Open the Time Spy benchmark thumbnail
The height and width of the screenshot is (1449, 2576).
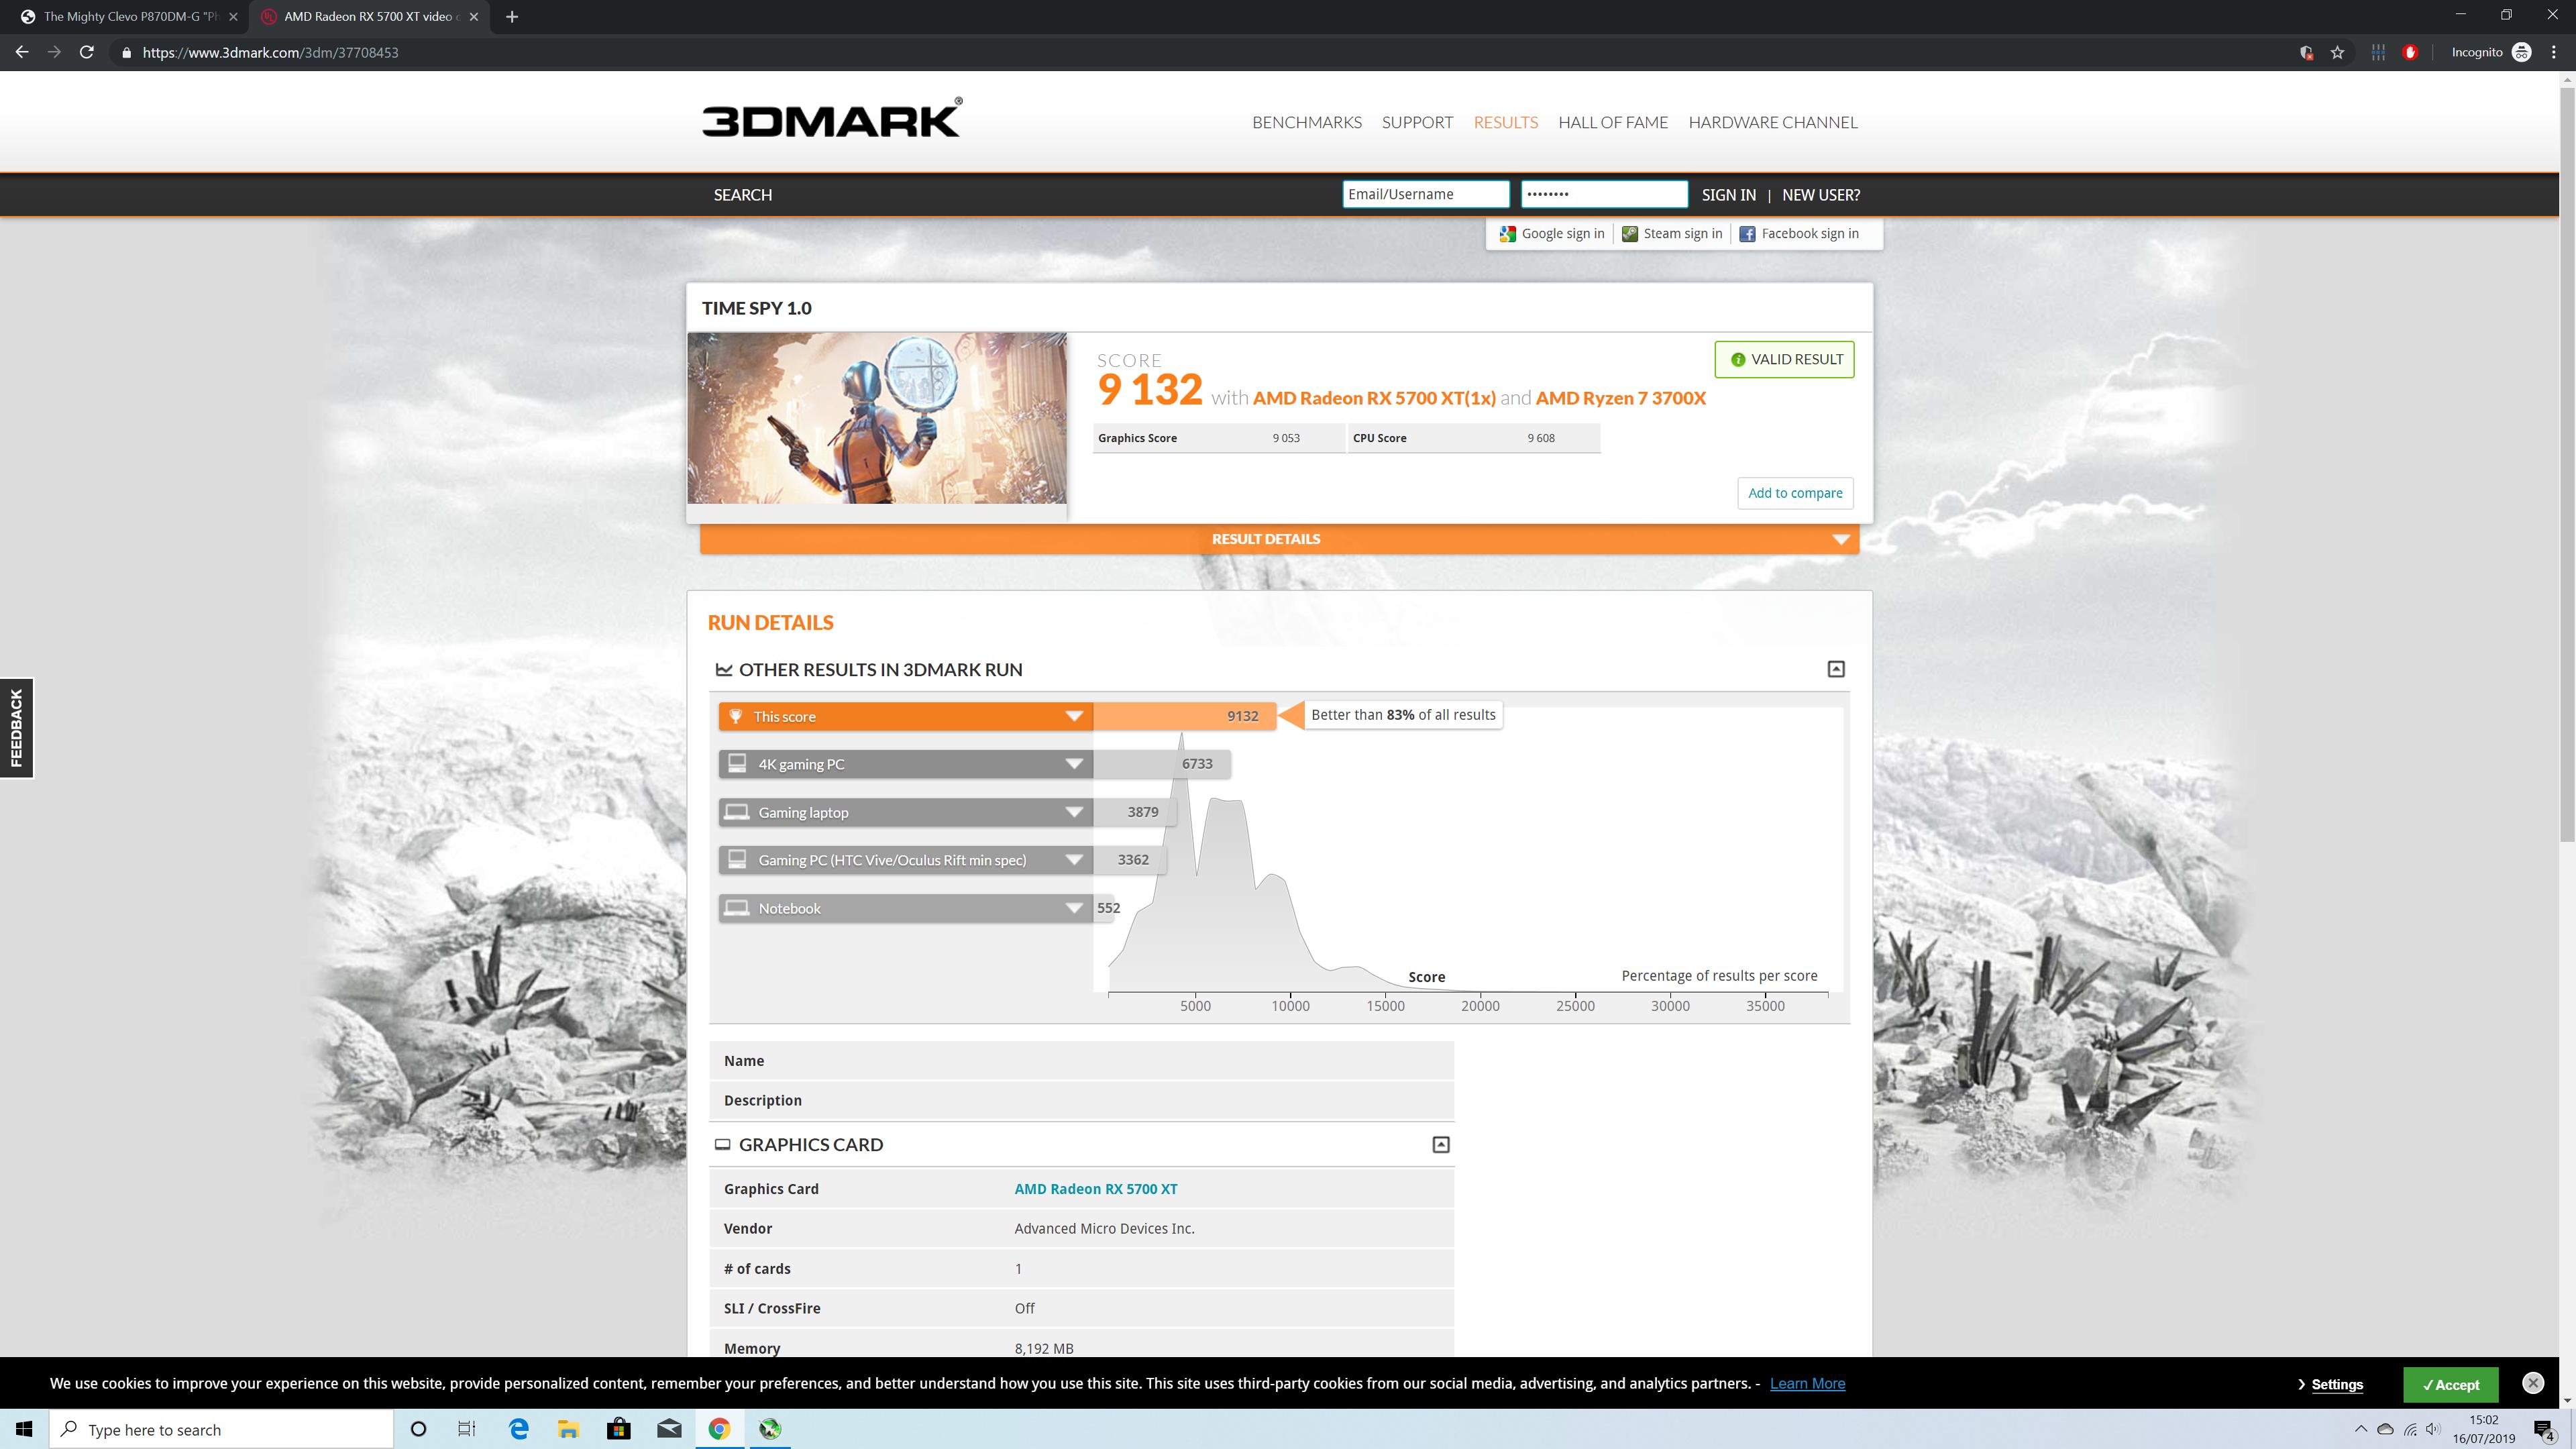click(x=876, y=418)
